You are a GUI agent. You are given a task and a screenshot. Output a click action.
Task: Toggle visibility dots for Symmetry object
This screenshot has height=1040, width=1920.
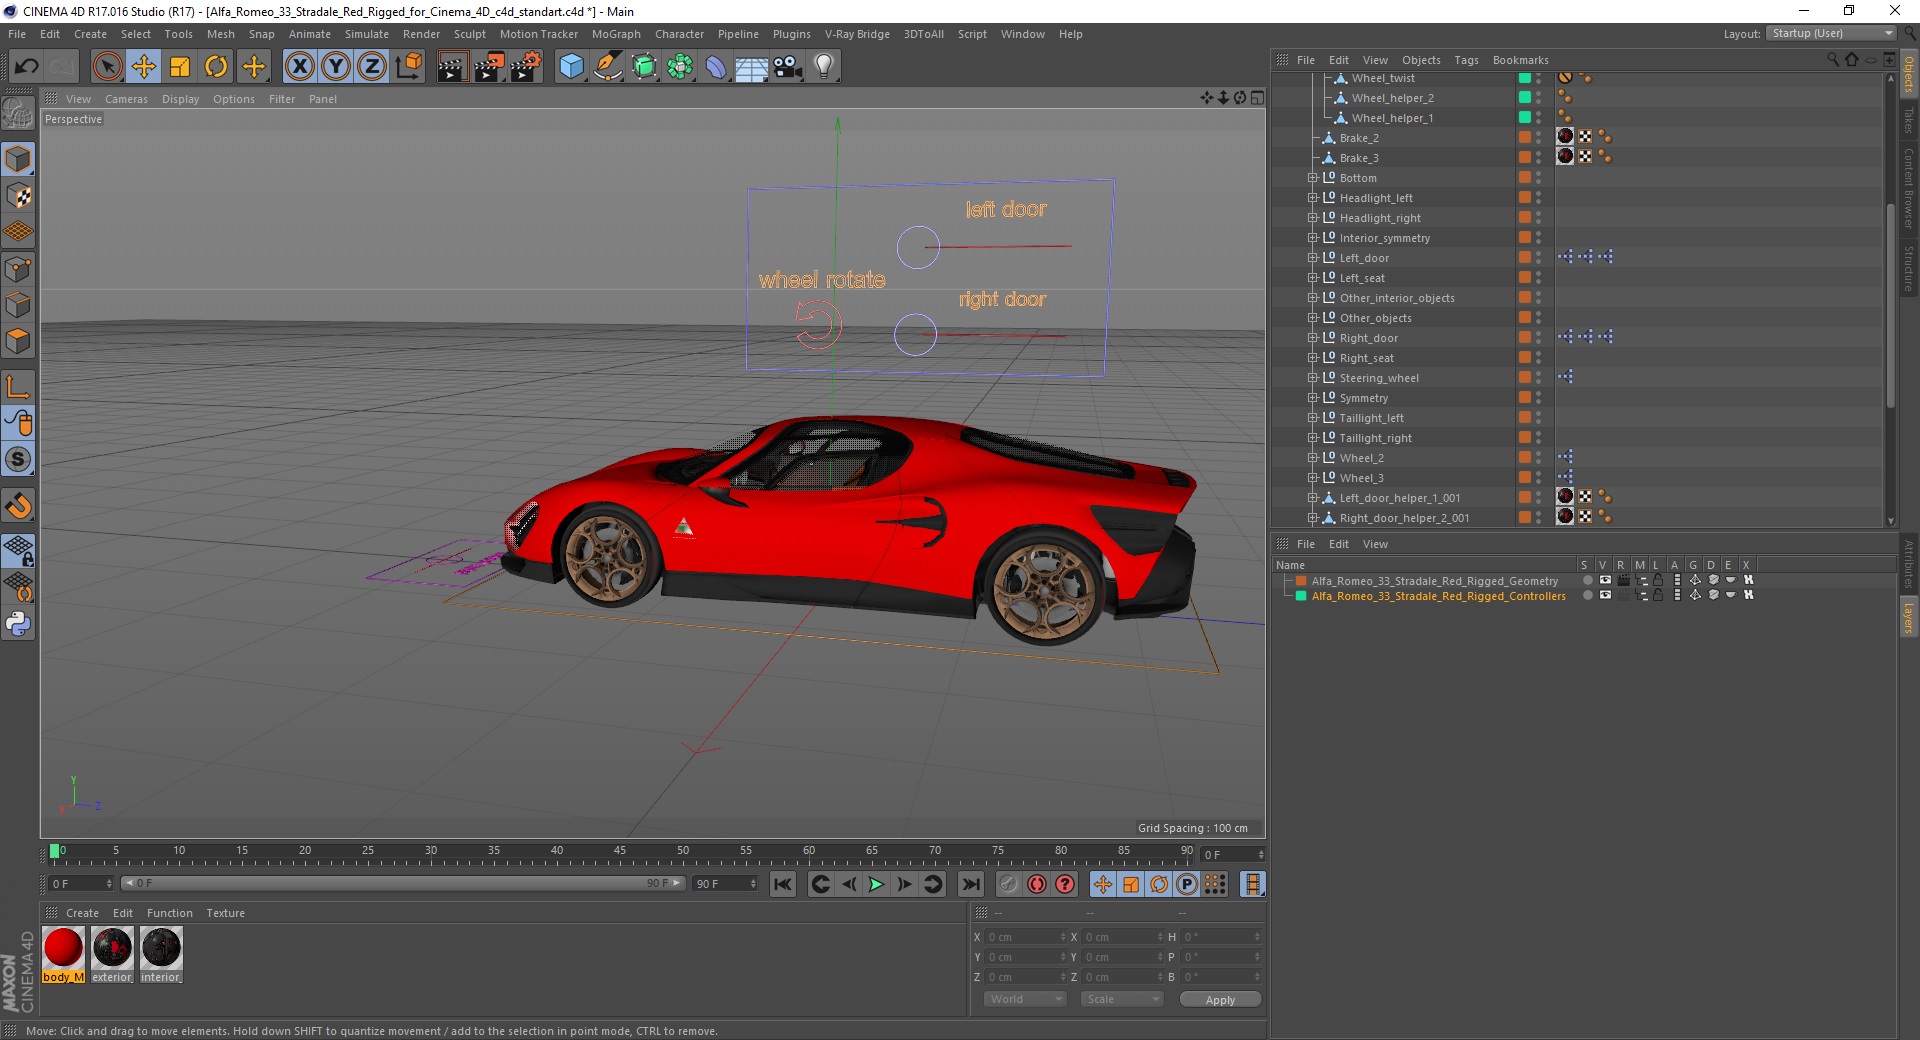coord(1539,398)
